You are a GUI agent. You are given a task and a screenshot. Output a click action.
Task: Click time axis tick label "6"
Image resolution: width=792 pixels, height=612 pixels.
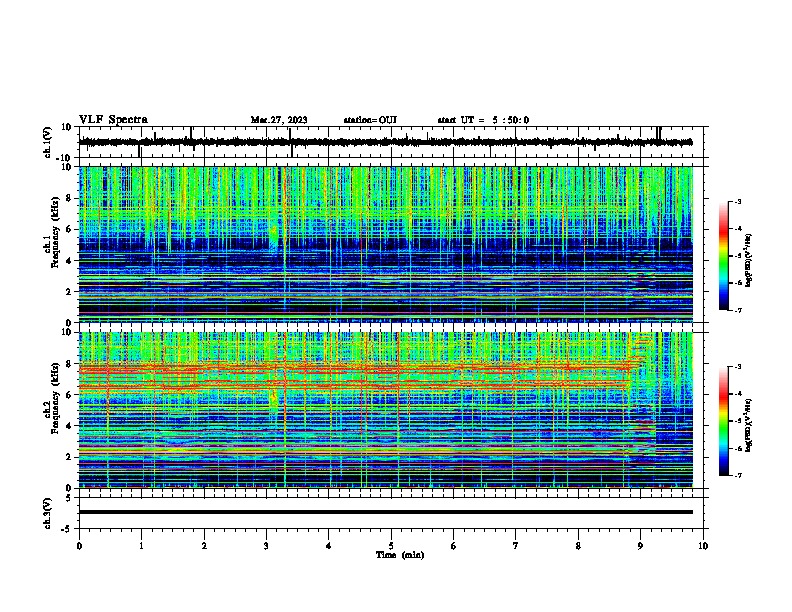(x=454, y=546)
